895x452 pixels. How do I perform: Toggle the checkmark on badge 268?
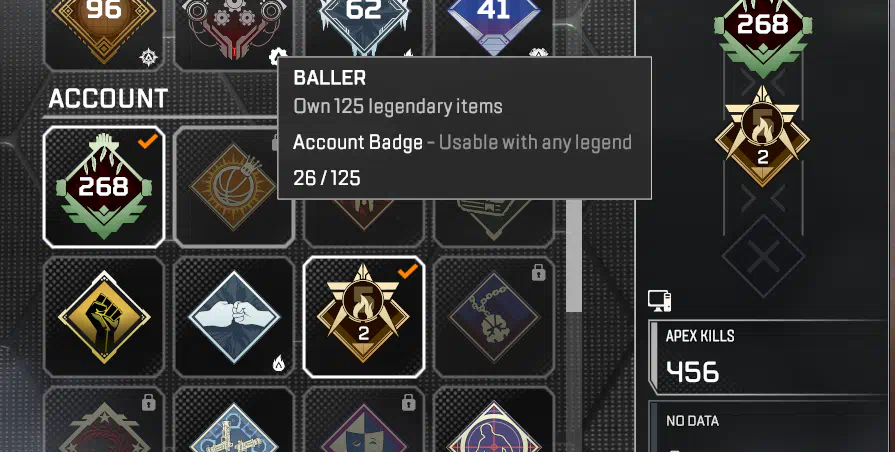click(148, 142)
